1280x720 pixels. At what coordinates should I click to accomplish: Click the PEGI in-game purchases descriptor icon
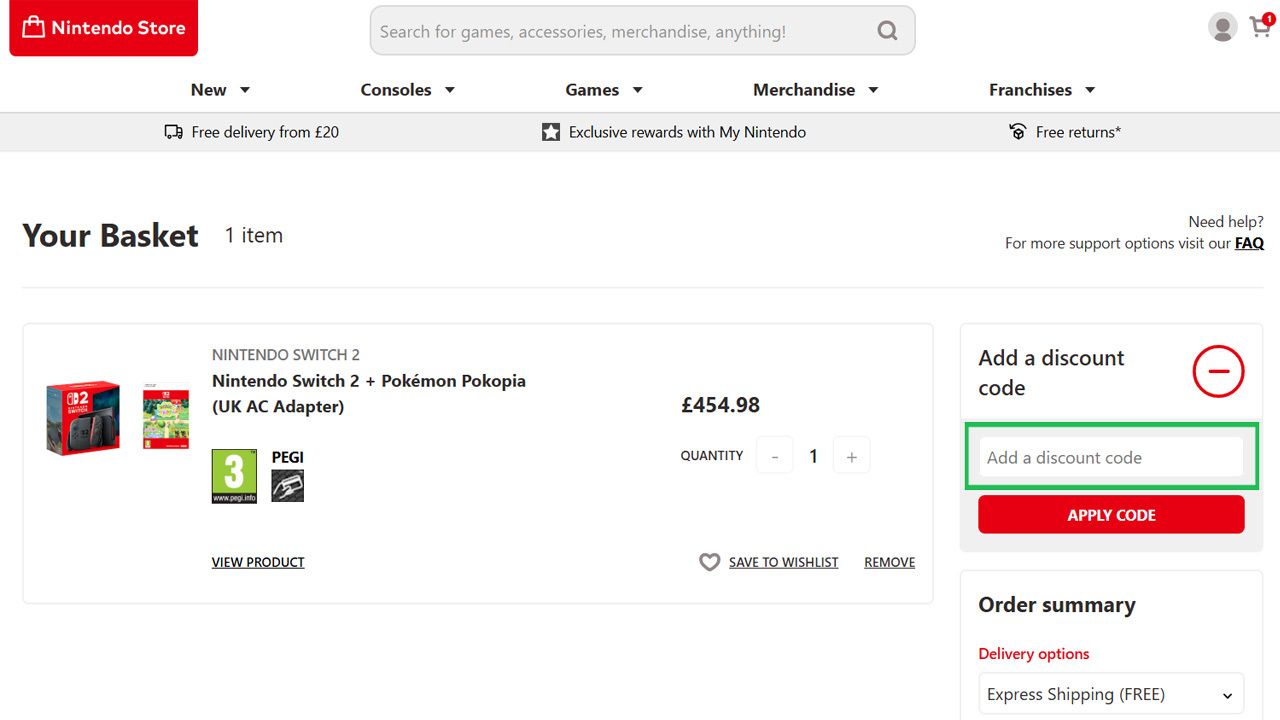(288, 486)
